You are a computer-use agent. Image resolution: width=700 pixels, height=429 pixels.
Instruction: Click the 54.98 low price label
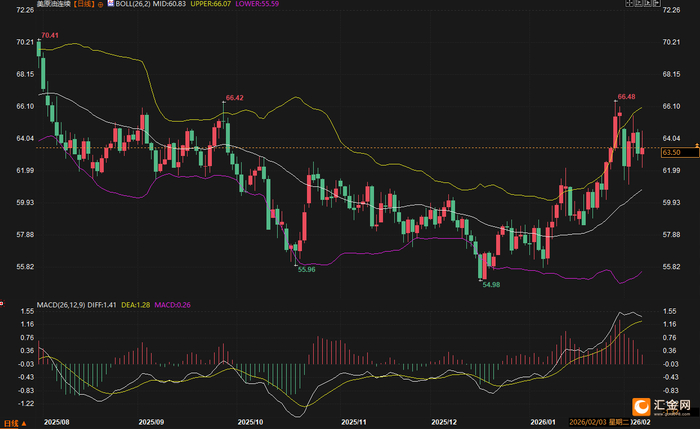point(491,285)
